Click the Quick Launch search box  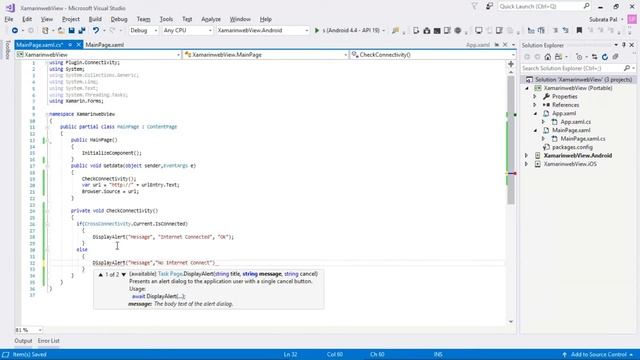coord(544,7)
